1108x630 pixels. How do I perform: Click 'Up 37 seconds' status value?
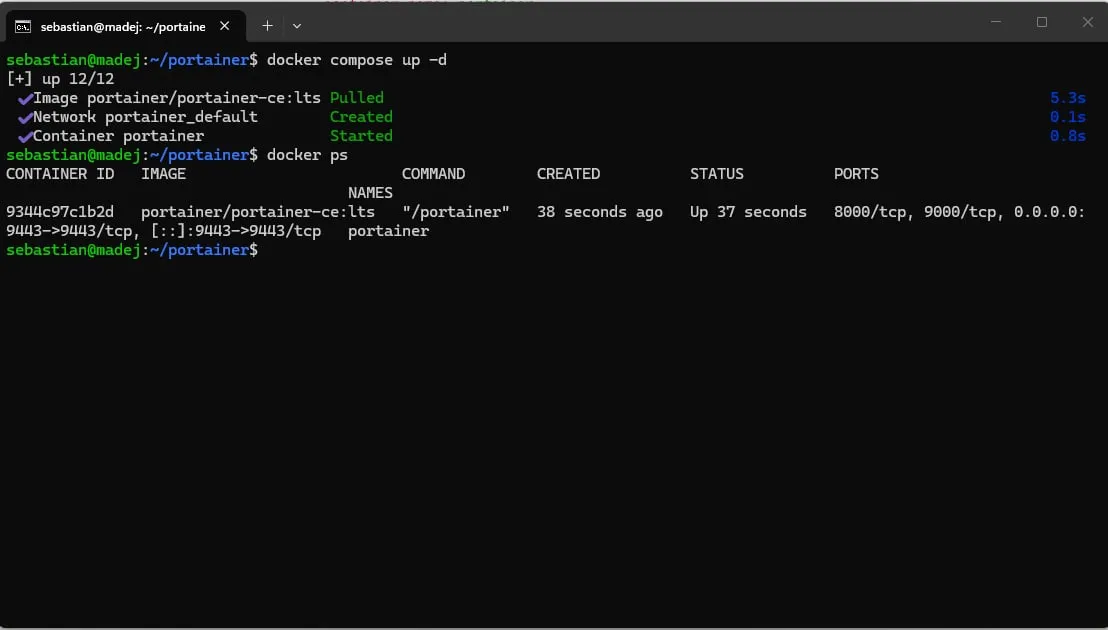tap(748, 213)
